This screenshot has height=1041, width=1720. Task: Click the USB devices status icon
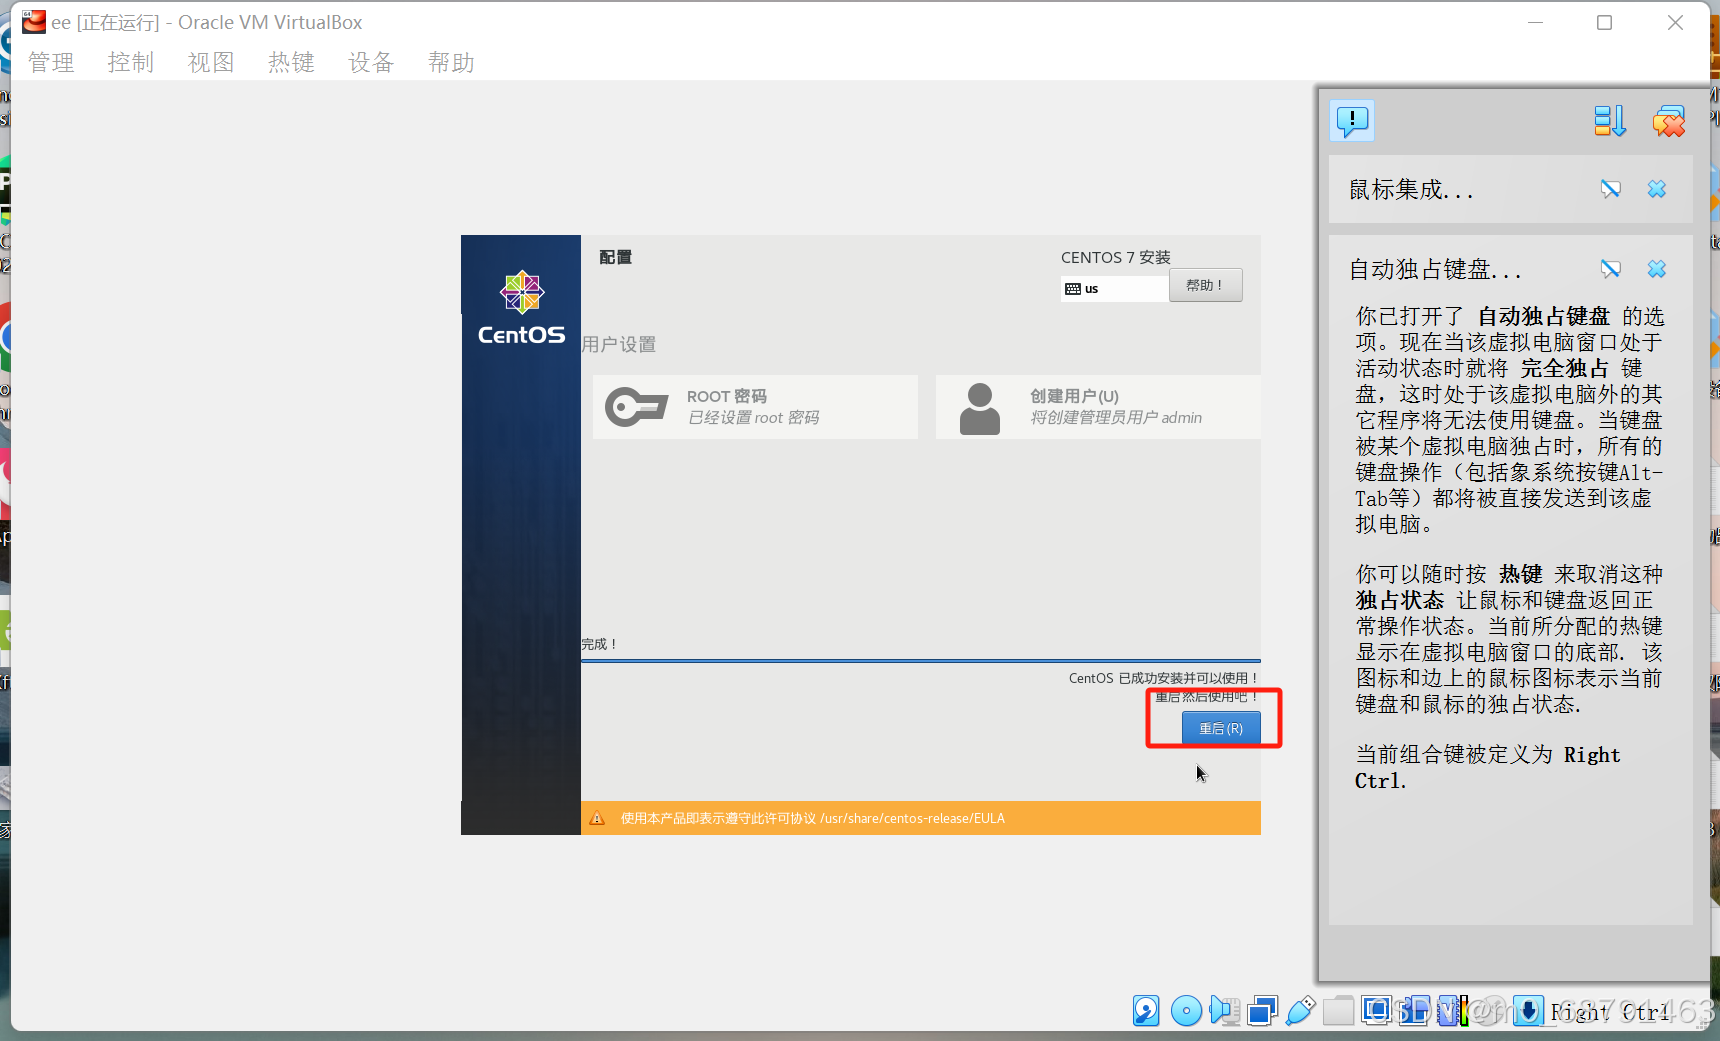tap(1300, 1011)
